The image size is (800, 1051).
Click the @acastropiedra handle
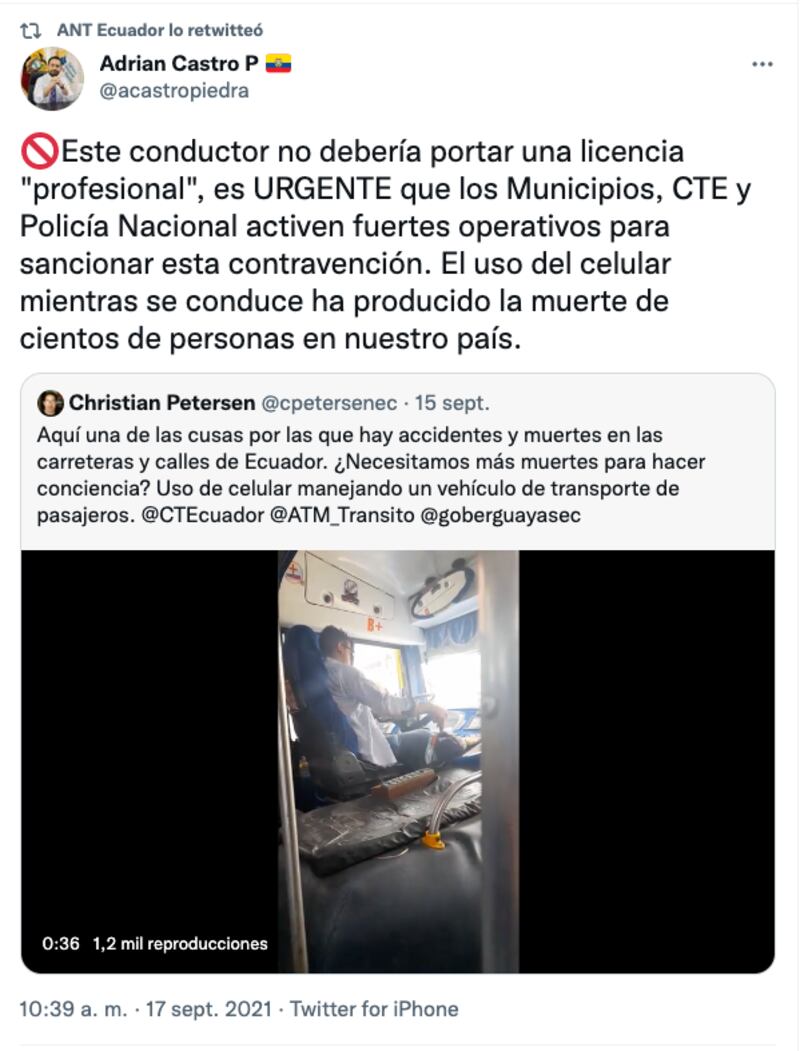(x=174, y=90)
